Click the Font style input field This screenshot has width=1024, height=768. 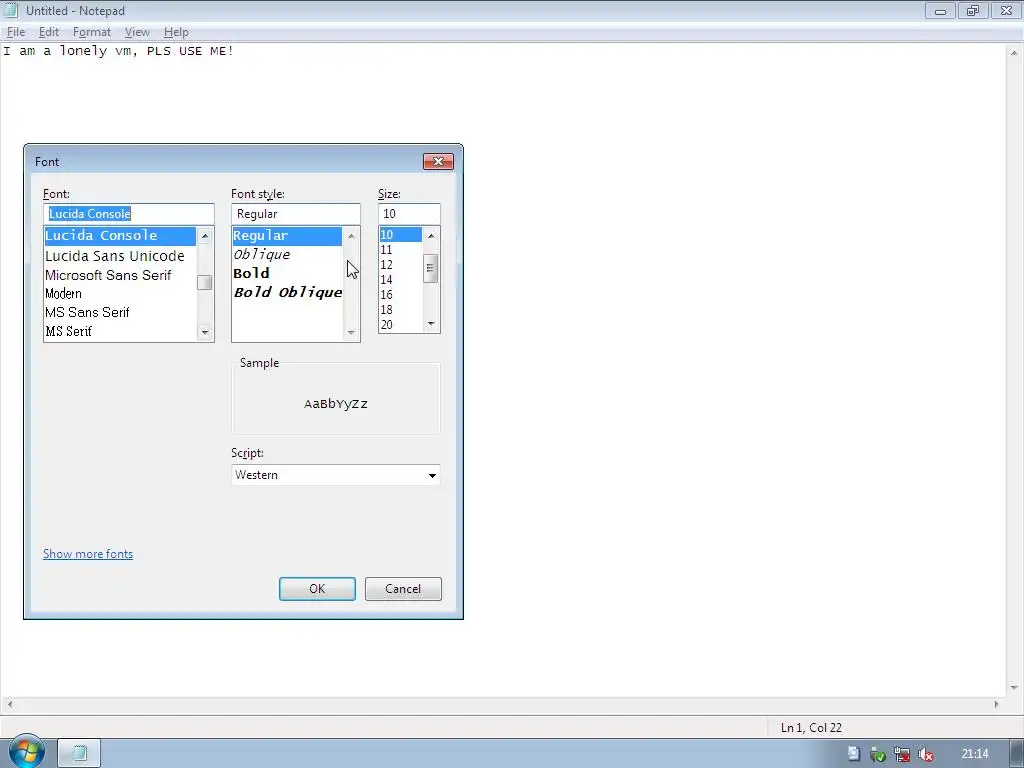point(296,214)
